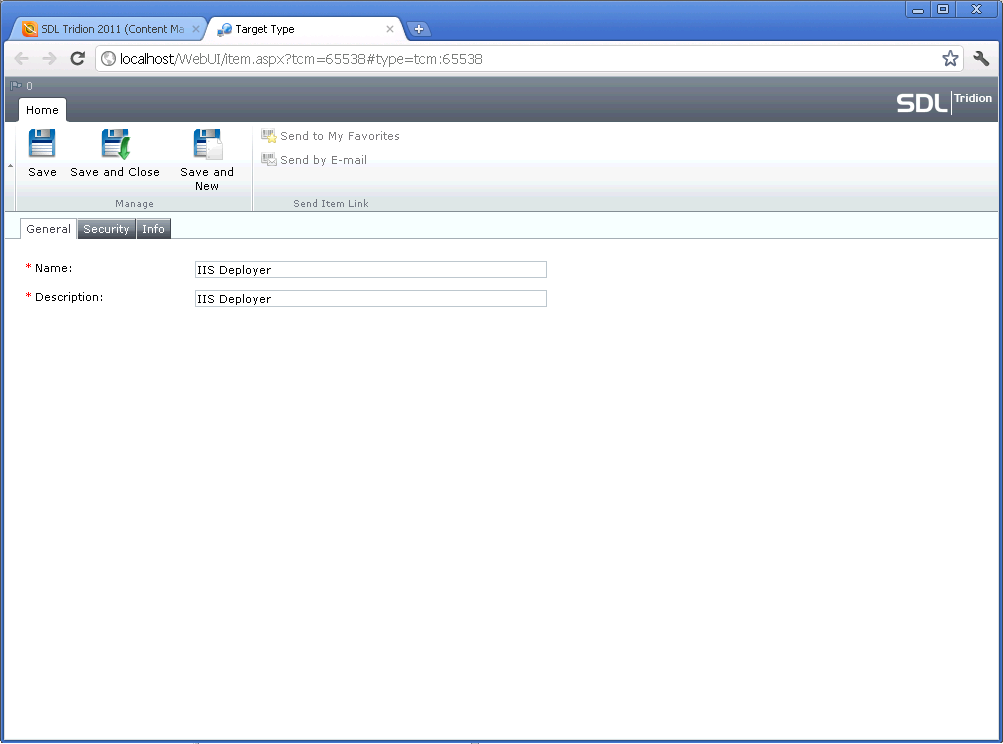This screenshot has width=1003, height=744.
Task: Click the Save and New icon
Action: [x=207, y=145]
